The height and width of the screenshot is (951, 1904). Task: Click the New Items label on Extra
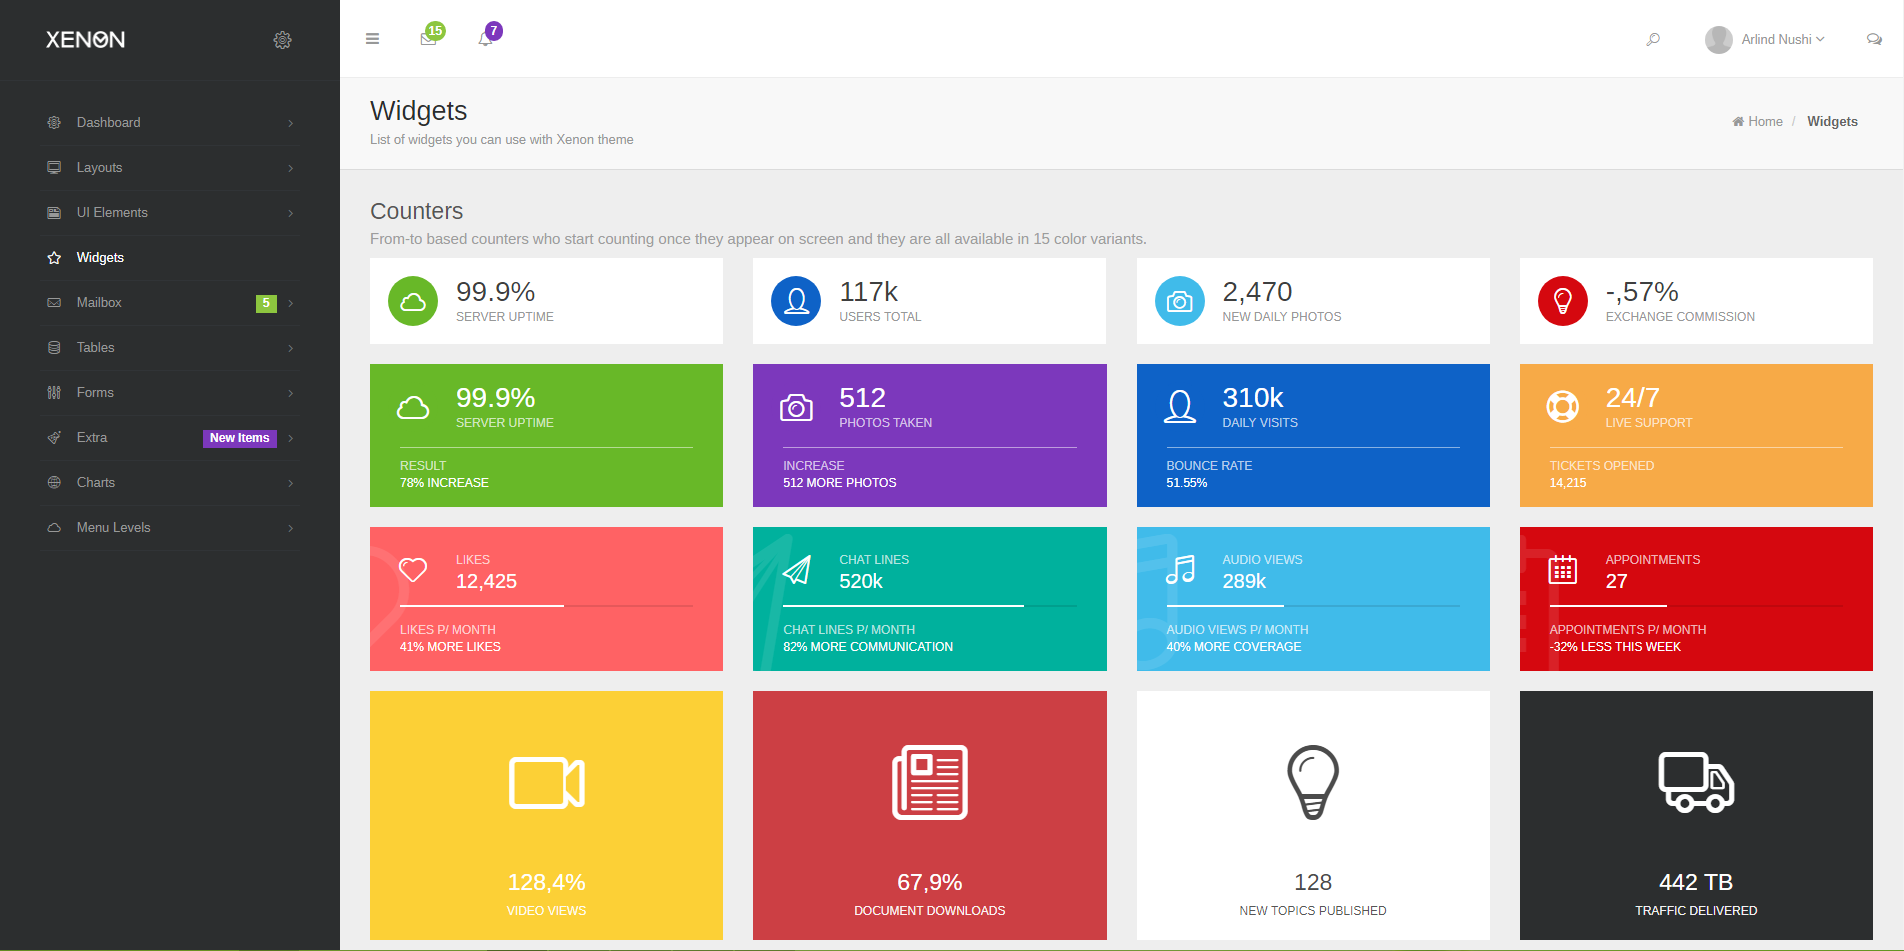[239, 438]
